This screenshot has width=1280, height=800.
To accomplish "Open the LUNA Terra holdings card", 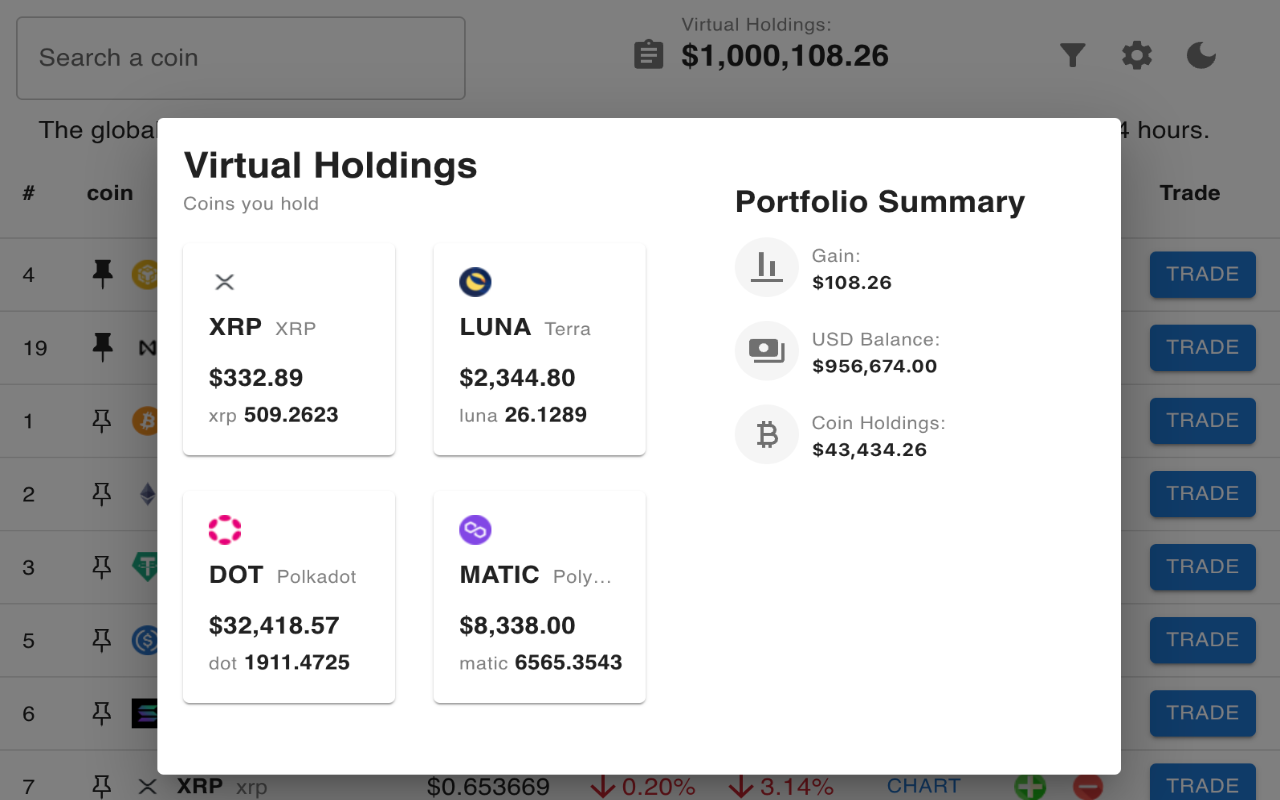I will coord(540,349).
